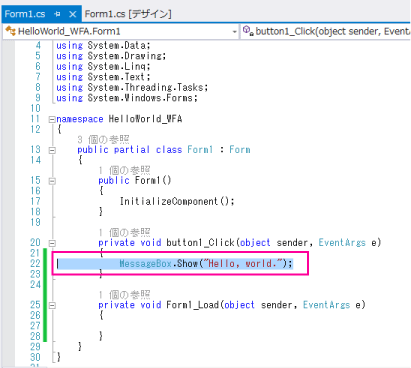Click the method icon beside button1_Click

pyautogui.click(x=248, y=31)
